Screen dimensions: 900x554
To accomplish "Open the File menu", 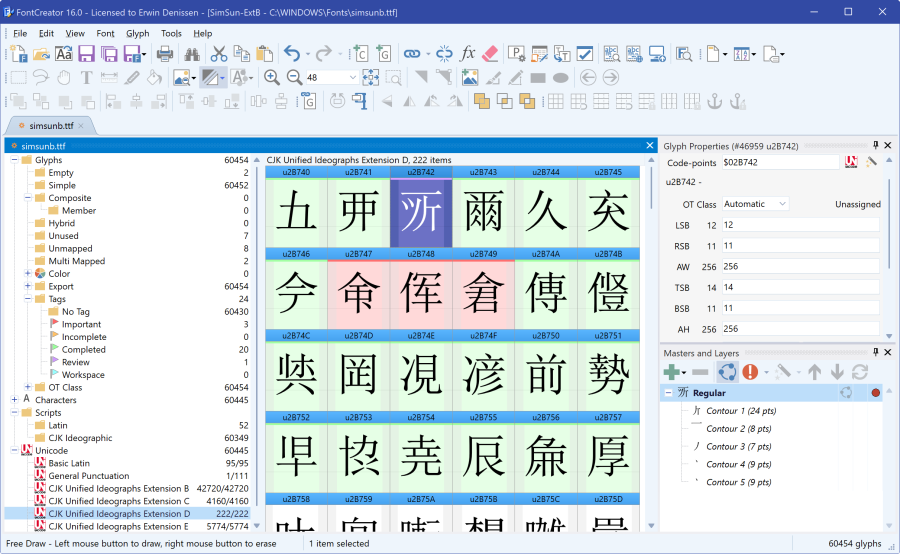I will pos(20,33).
